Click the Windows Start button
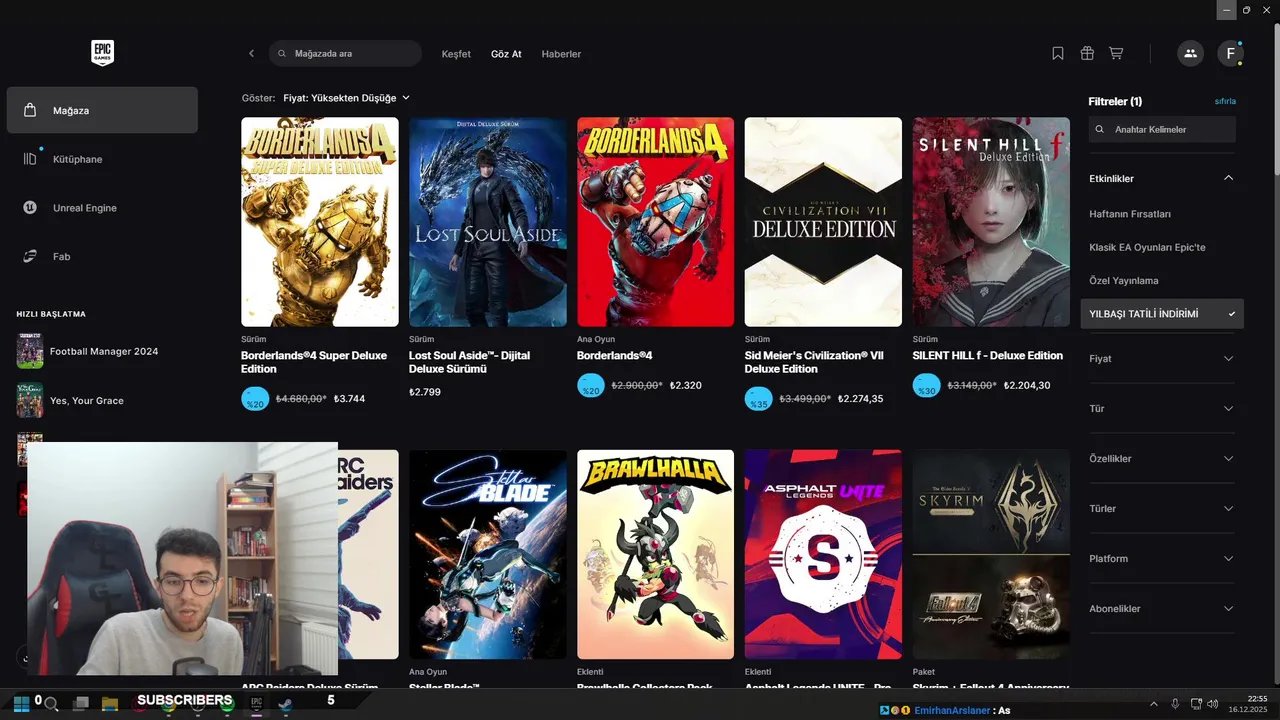 (x=20, y=703)
